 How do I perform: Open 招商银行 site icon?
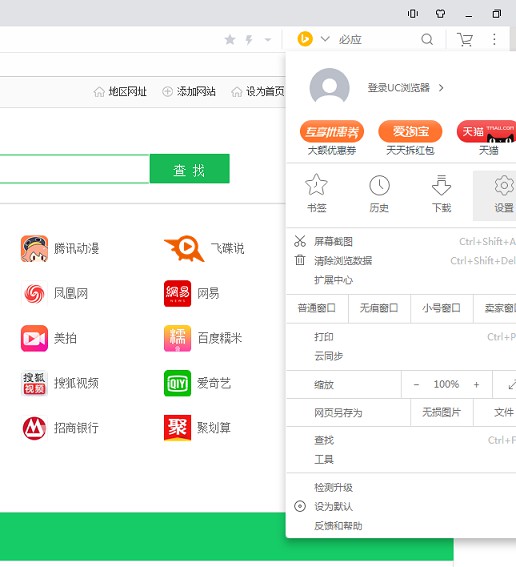(x=34, y=428)
